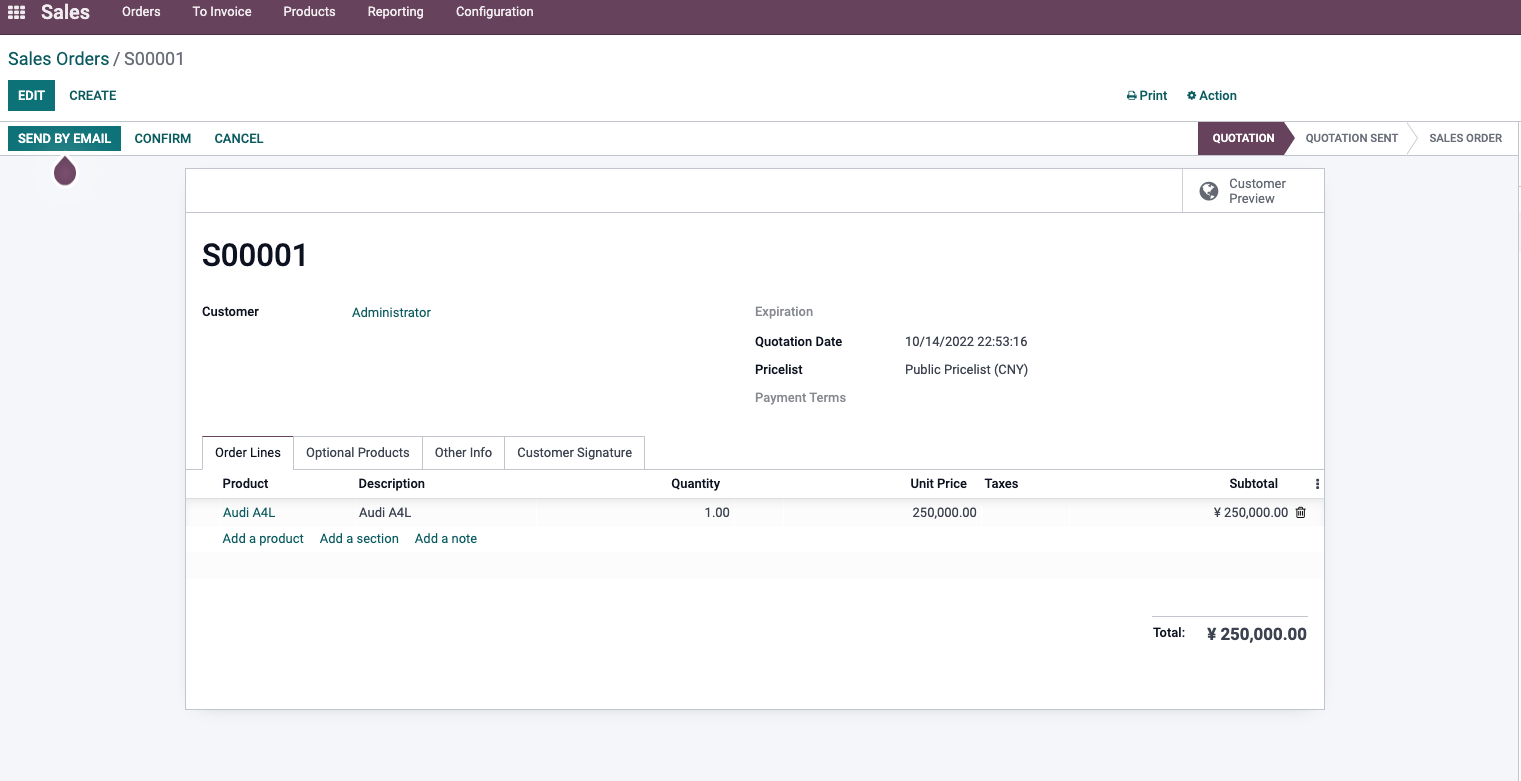
Task: Switch to the Optional Products tab
Action: (x=358, y=453)
